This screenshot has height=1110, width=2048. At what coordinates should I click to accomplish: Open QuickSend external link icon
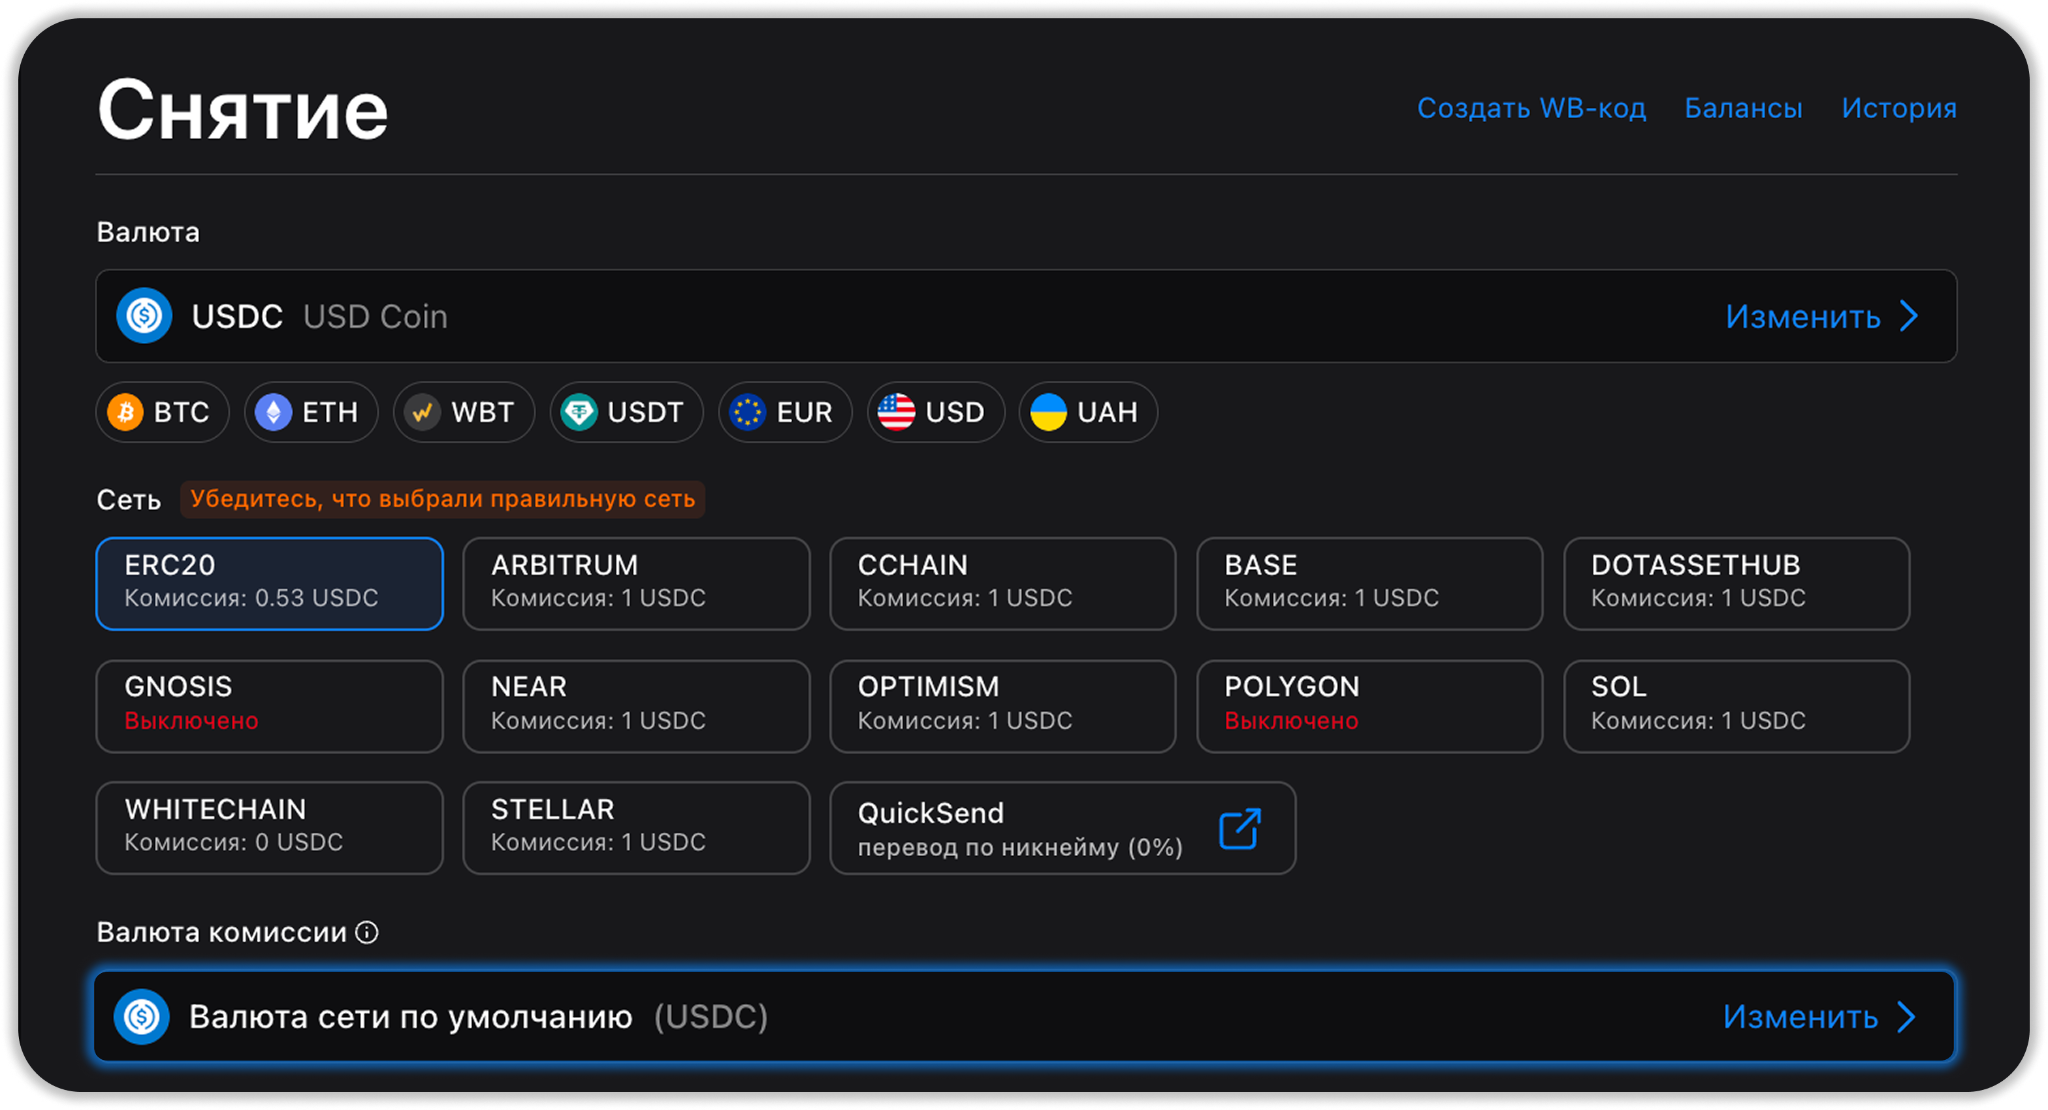click(x=1240, y=829)
